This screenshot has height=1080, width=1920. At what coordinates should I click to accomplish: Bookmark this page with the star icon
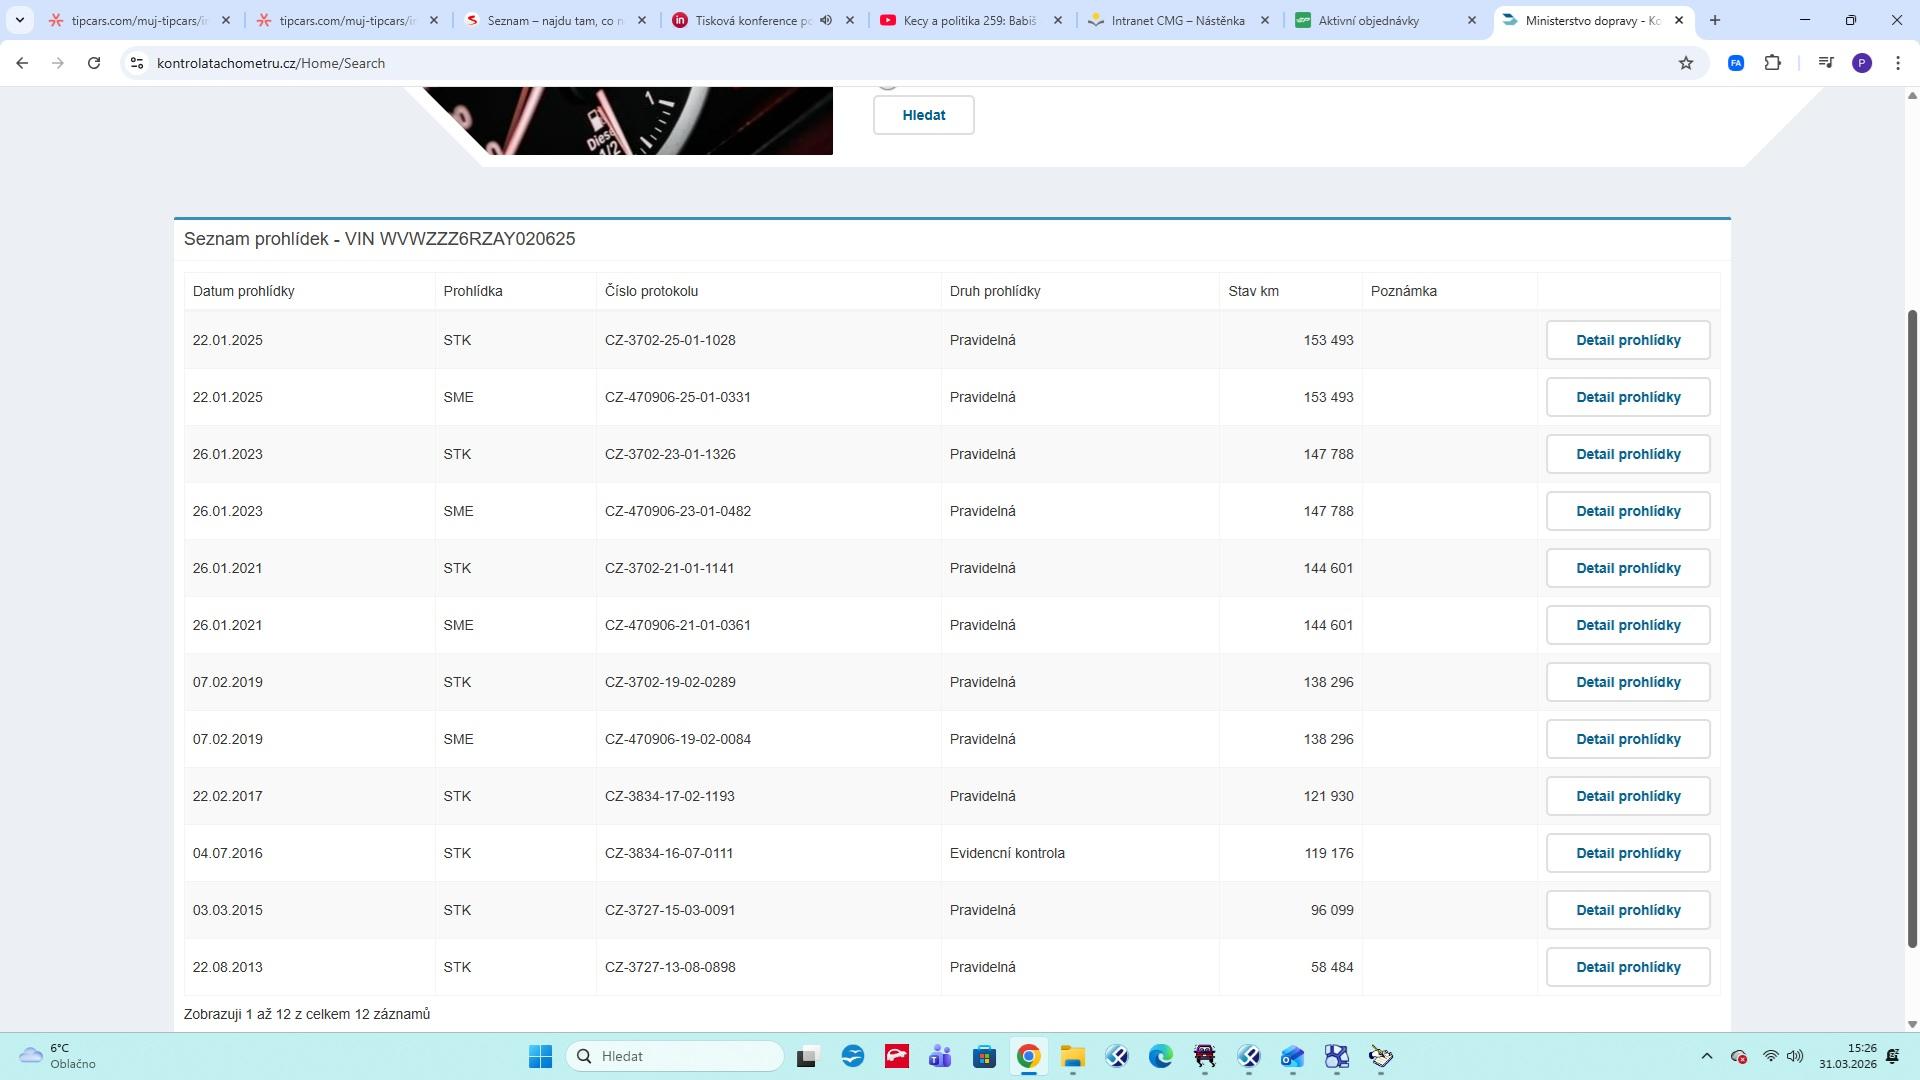click(1686, 63)
